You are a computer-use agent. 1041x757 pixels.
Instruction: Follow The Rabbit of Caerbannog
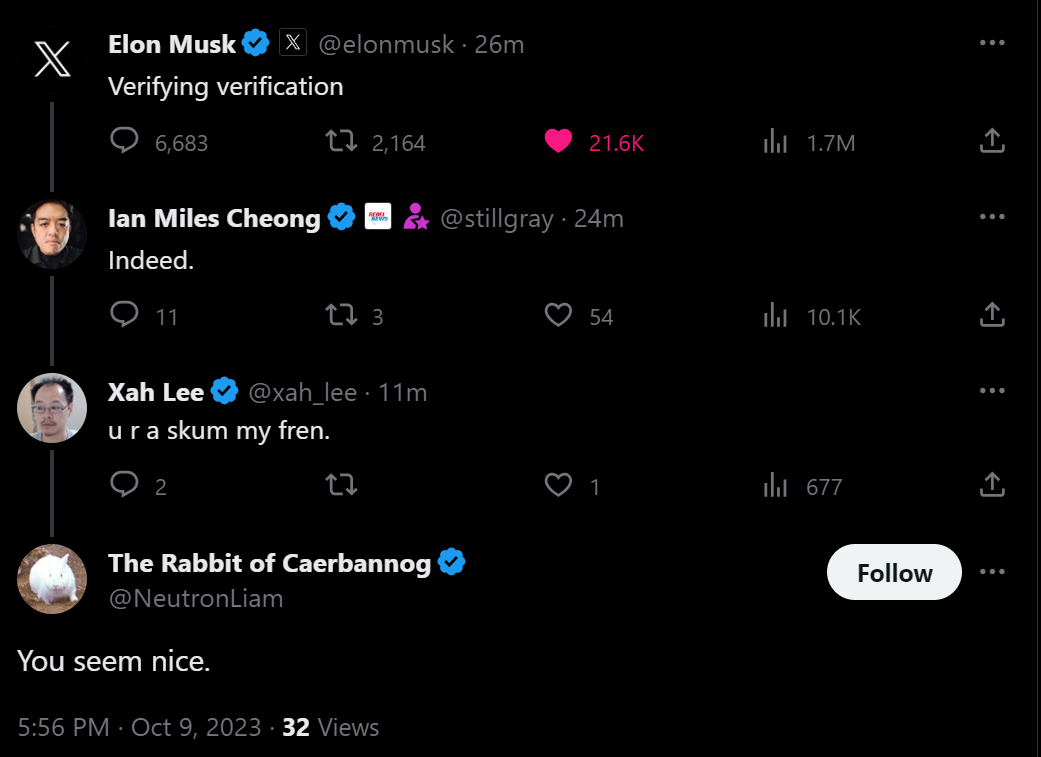[893, 572]
